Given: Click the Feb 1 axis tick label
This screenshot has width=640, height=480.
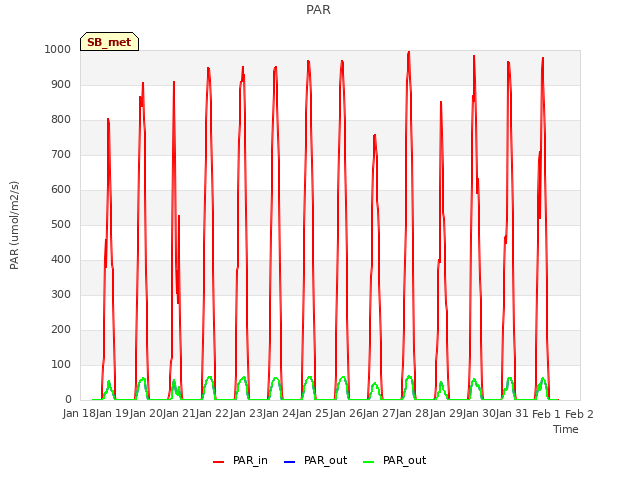Looking at the screenshot, I should tap(546, 414).
